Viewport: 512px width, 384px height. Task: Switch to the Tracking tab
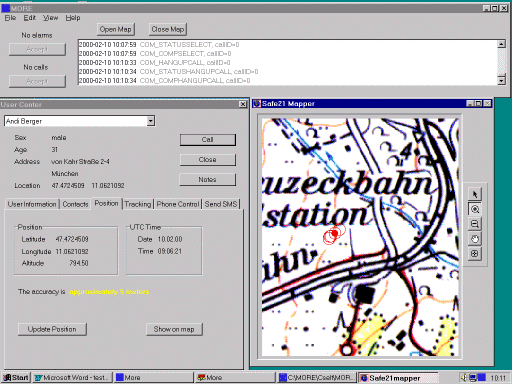click(x=138, y=204)
